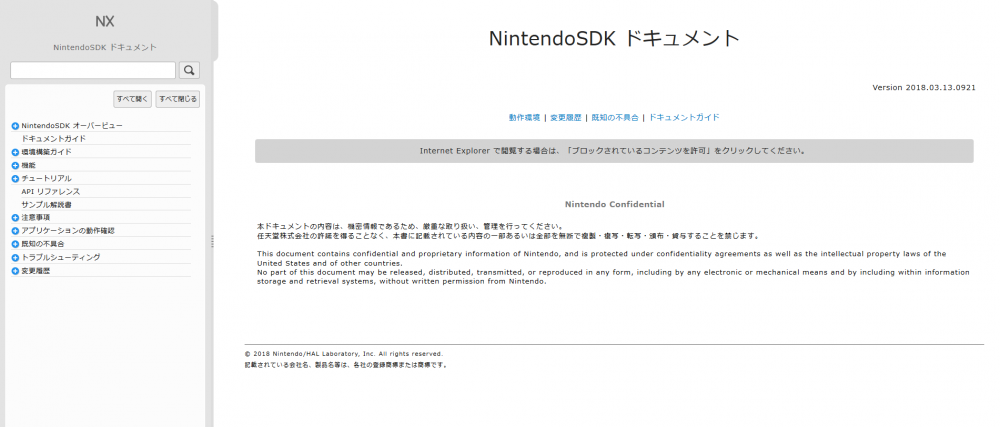Click the magnifier search button

[x=189, y=70]
